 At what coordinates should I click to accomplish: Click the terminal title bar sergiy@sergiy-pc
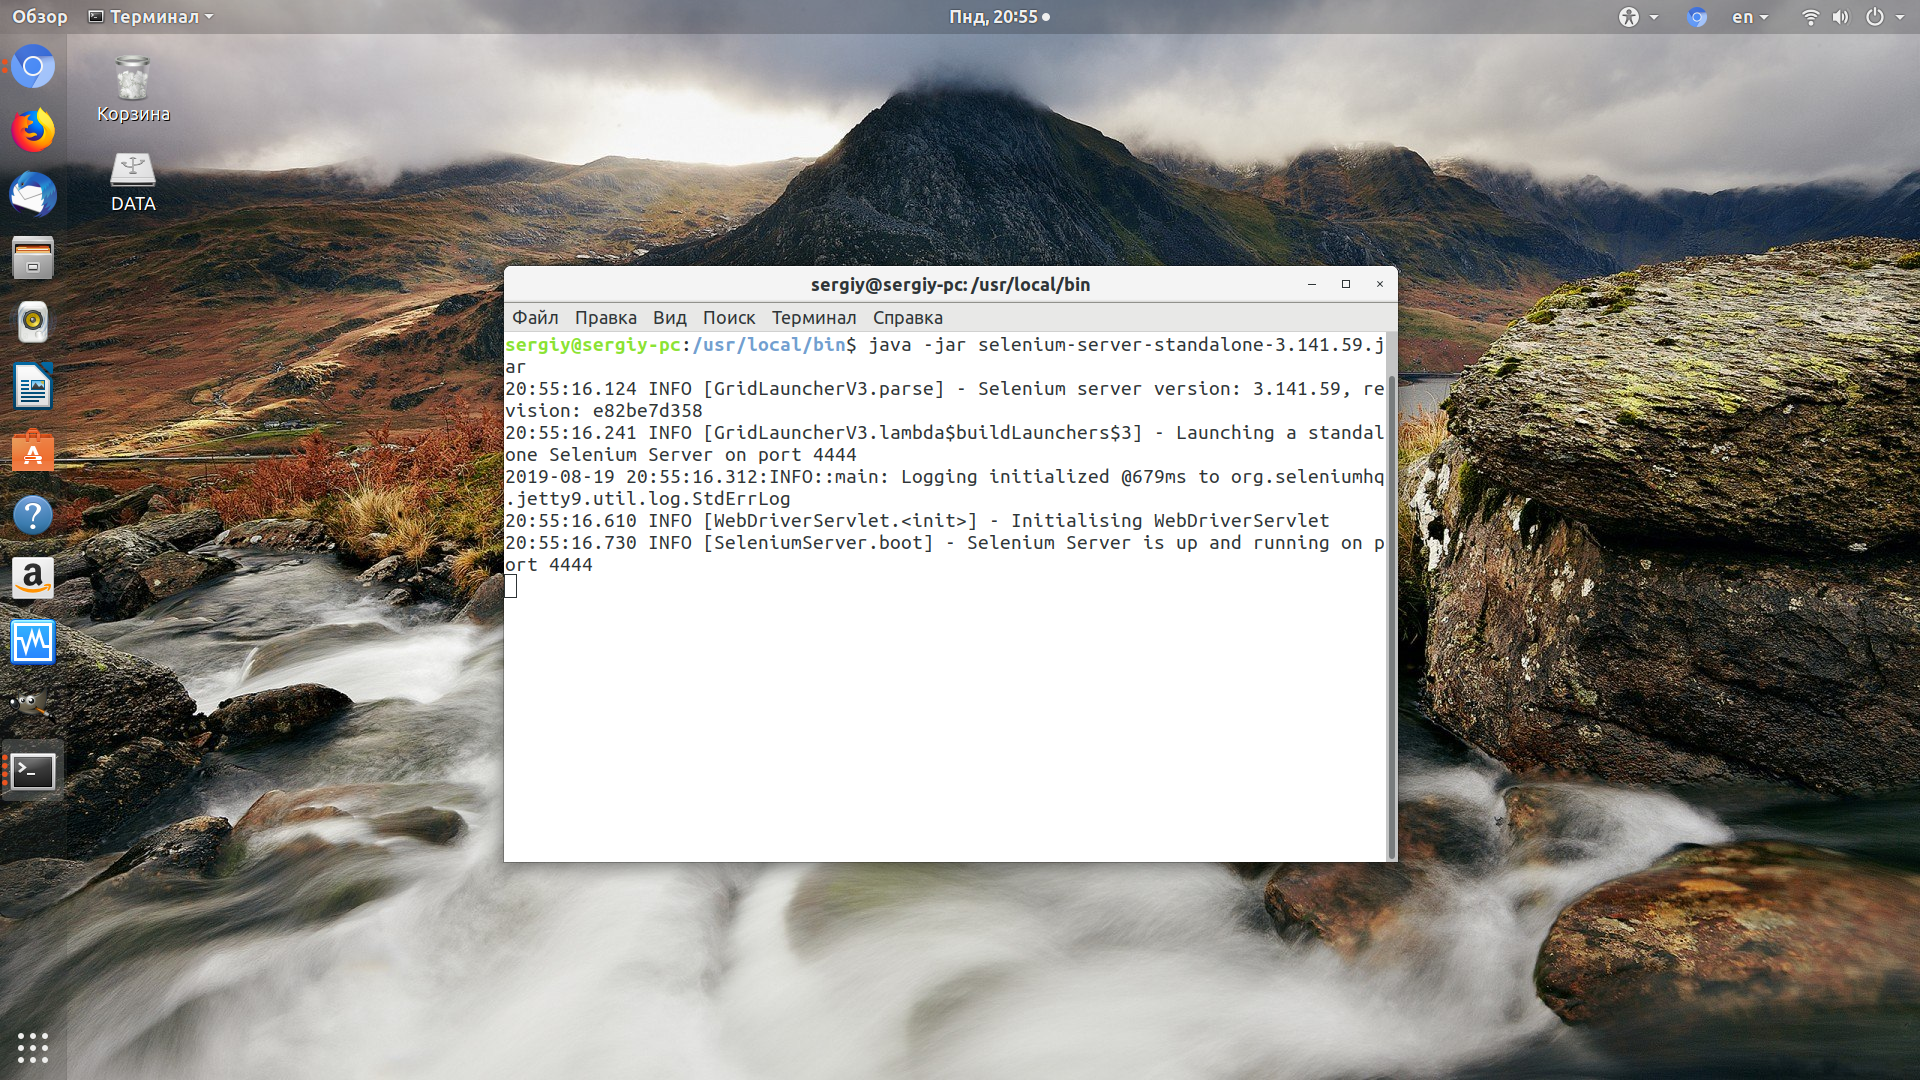[950, 284]
